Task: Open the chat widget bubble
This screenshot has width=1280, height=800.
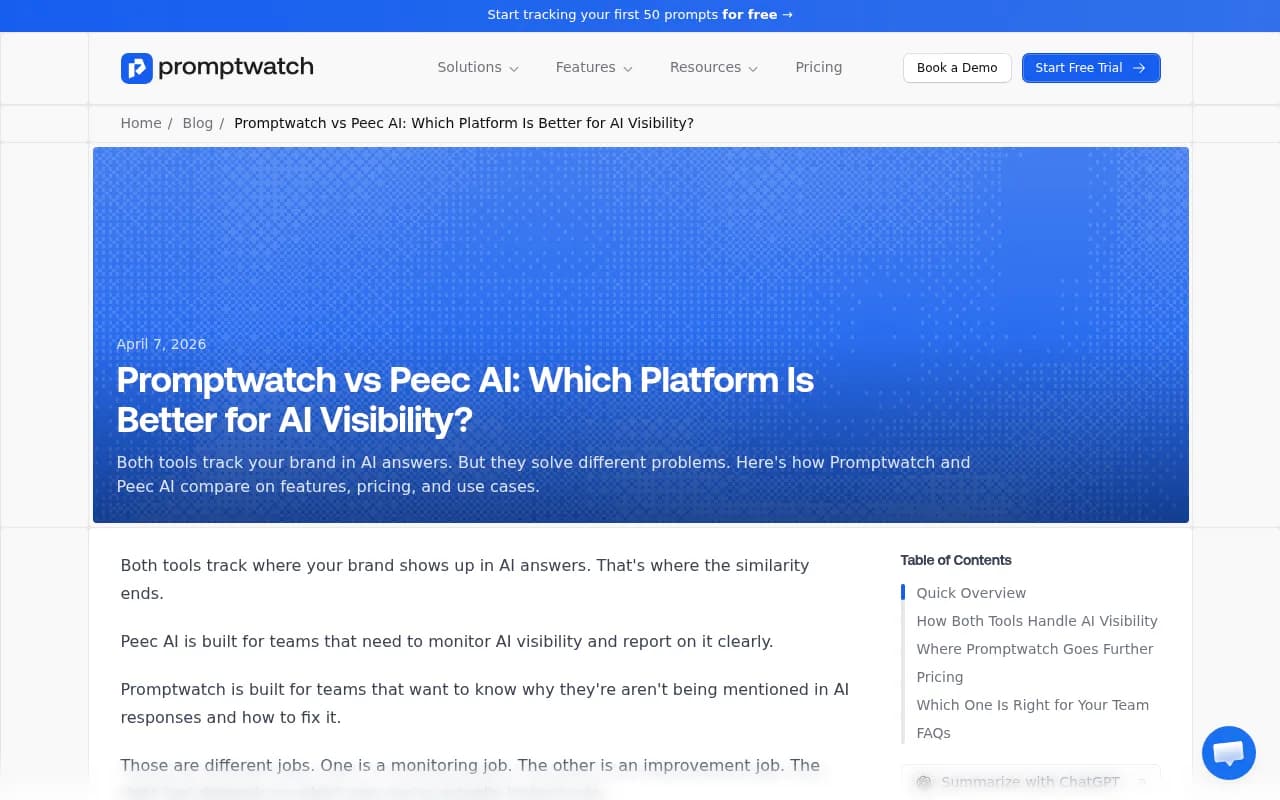Action: [1228, 753]
